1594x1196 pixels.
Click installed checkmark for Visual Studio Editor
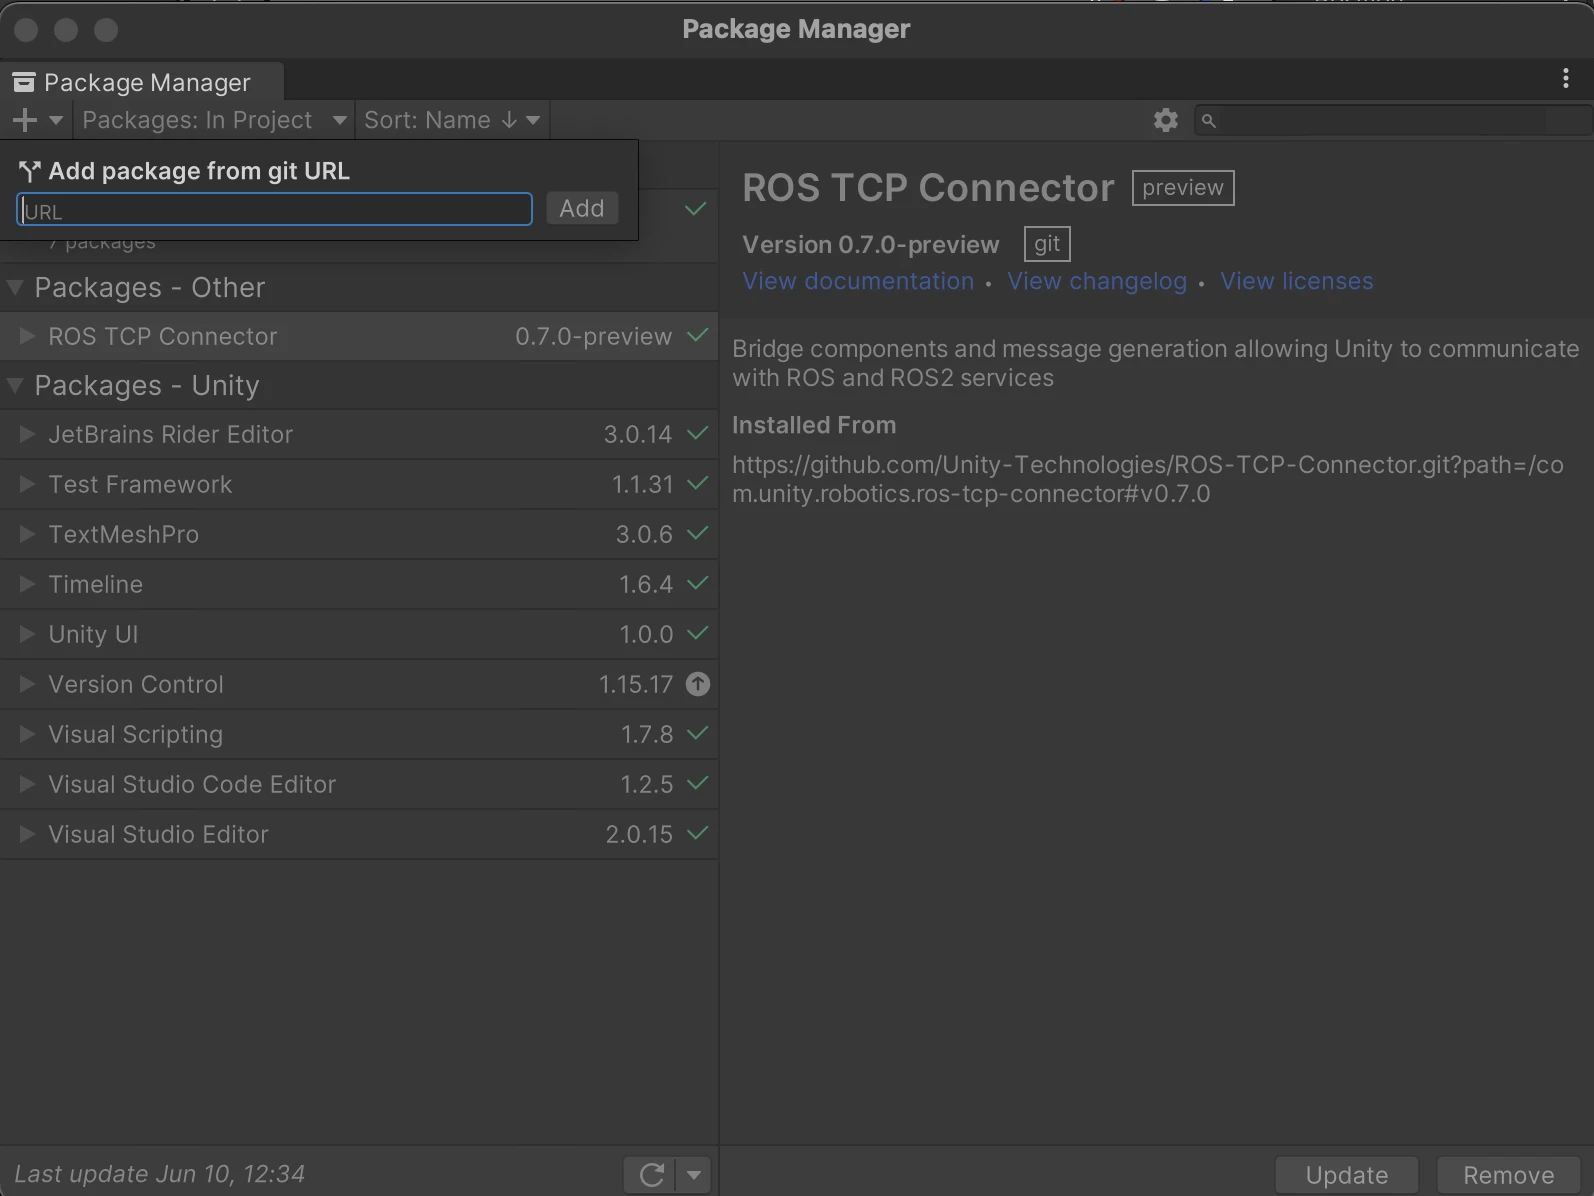pyautogui.click(x=697, y=834)
